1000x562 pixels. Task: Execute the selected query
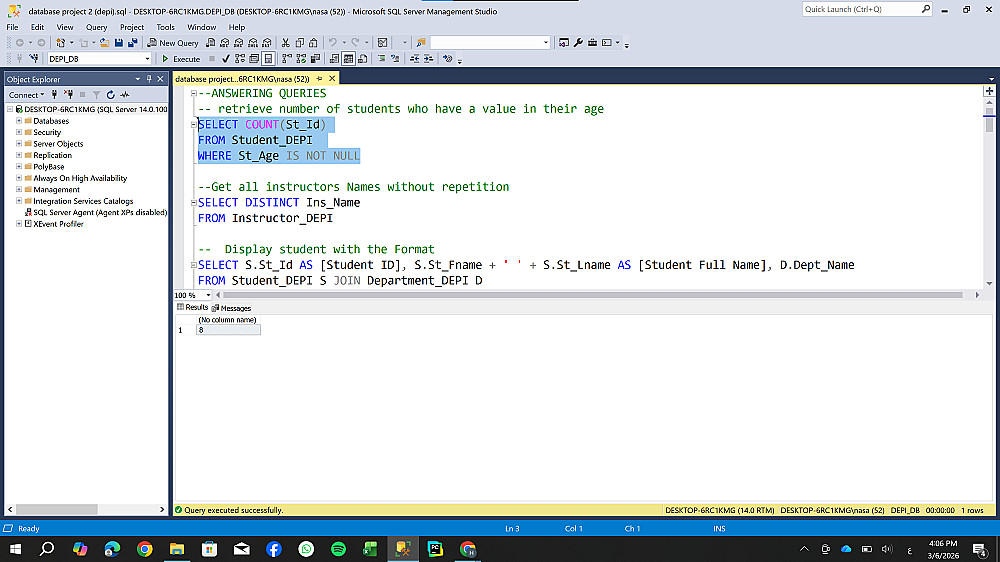(181, 59)
